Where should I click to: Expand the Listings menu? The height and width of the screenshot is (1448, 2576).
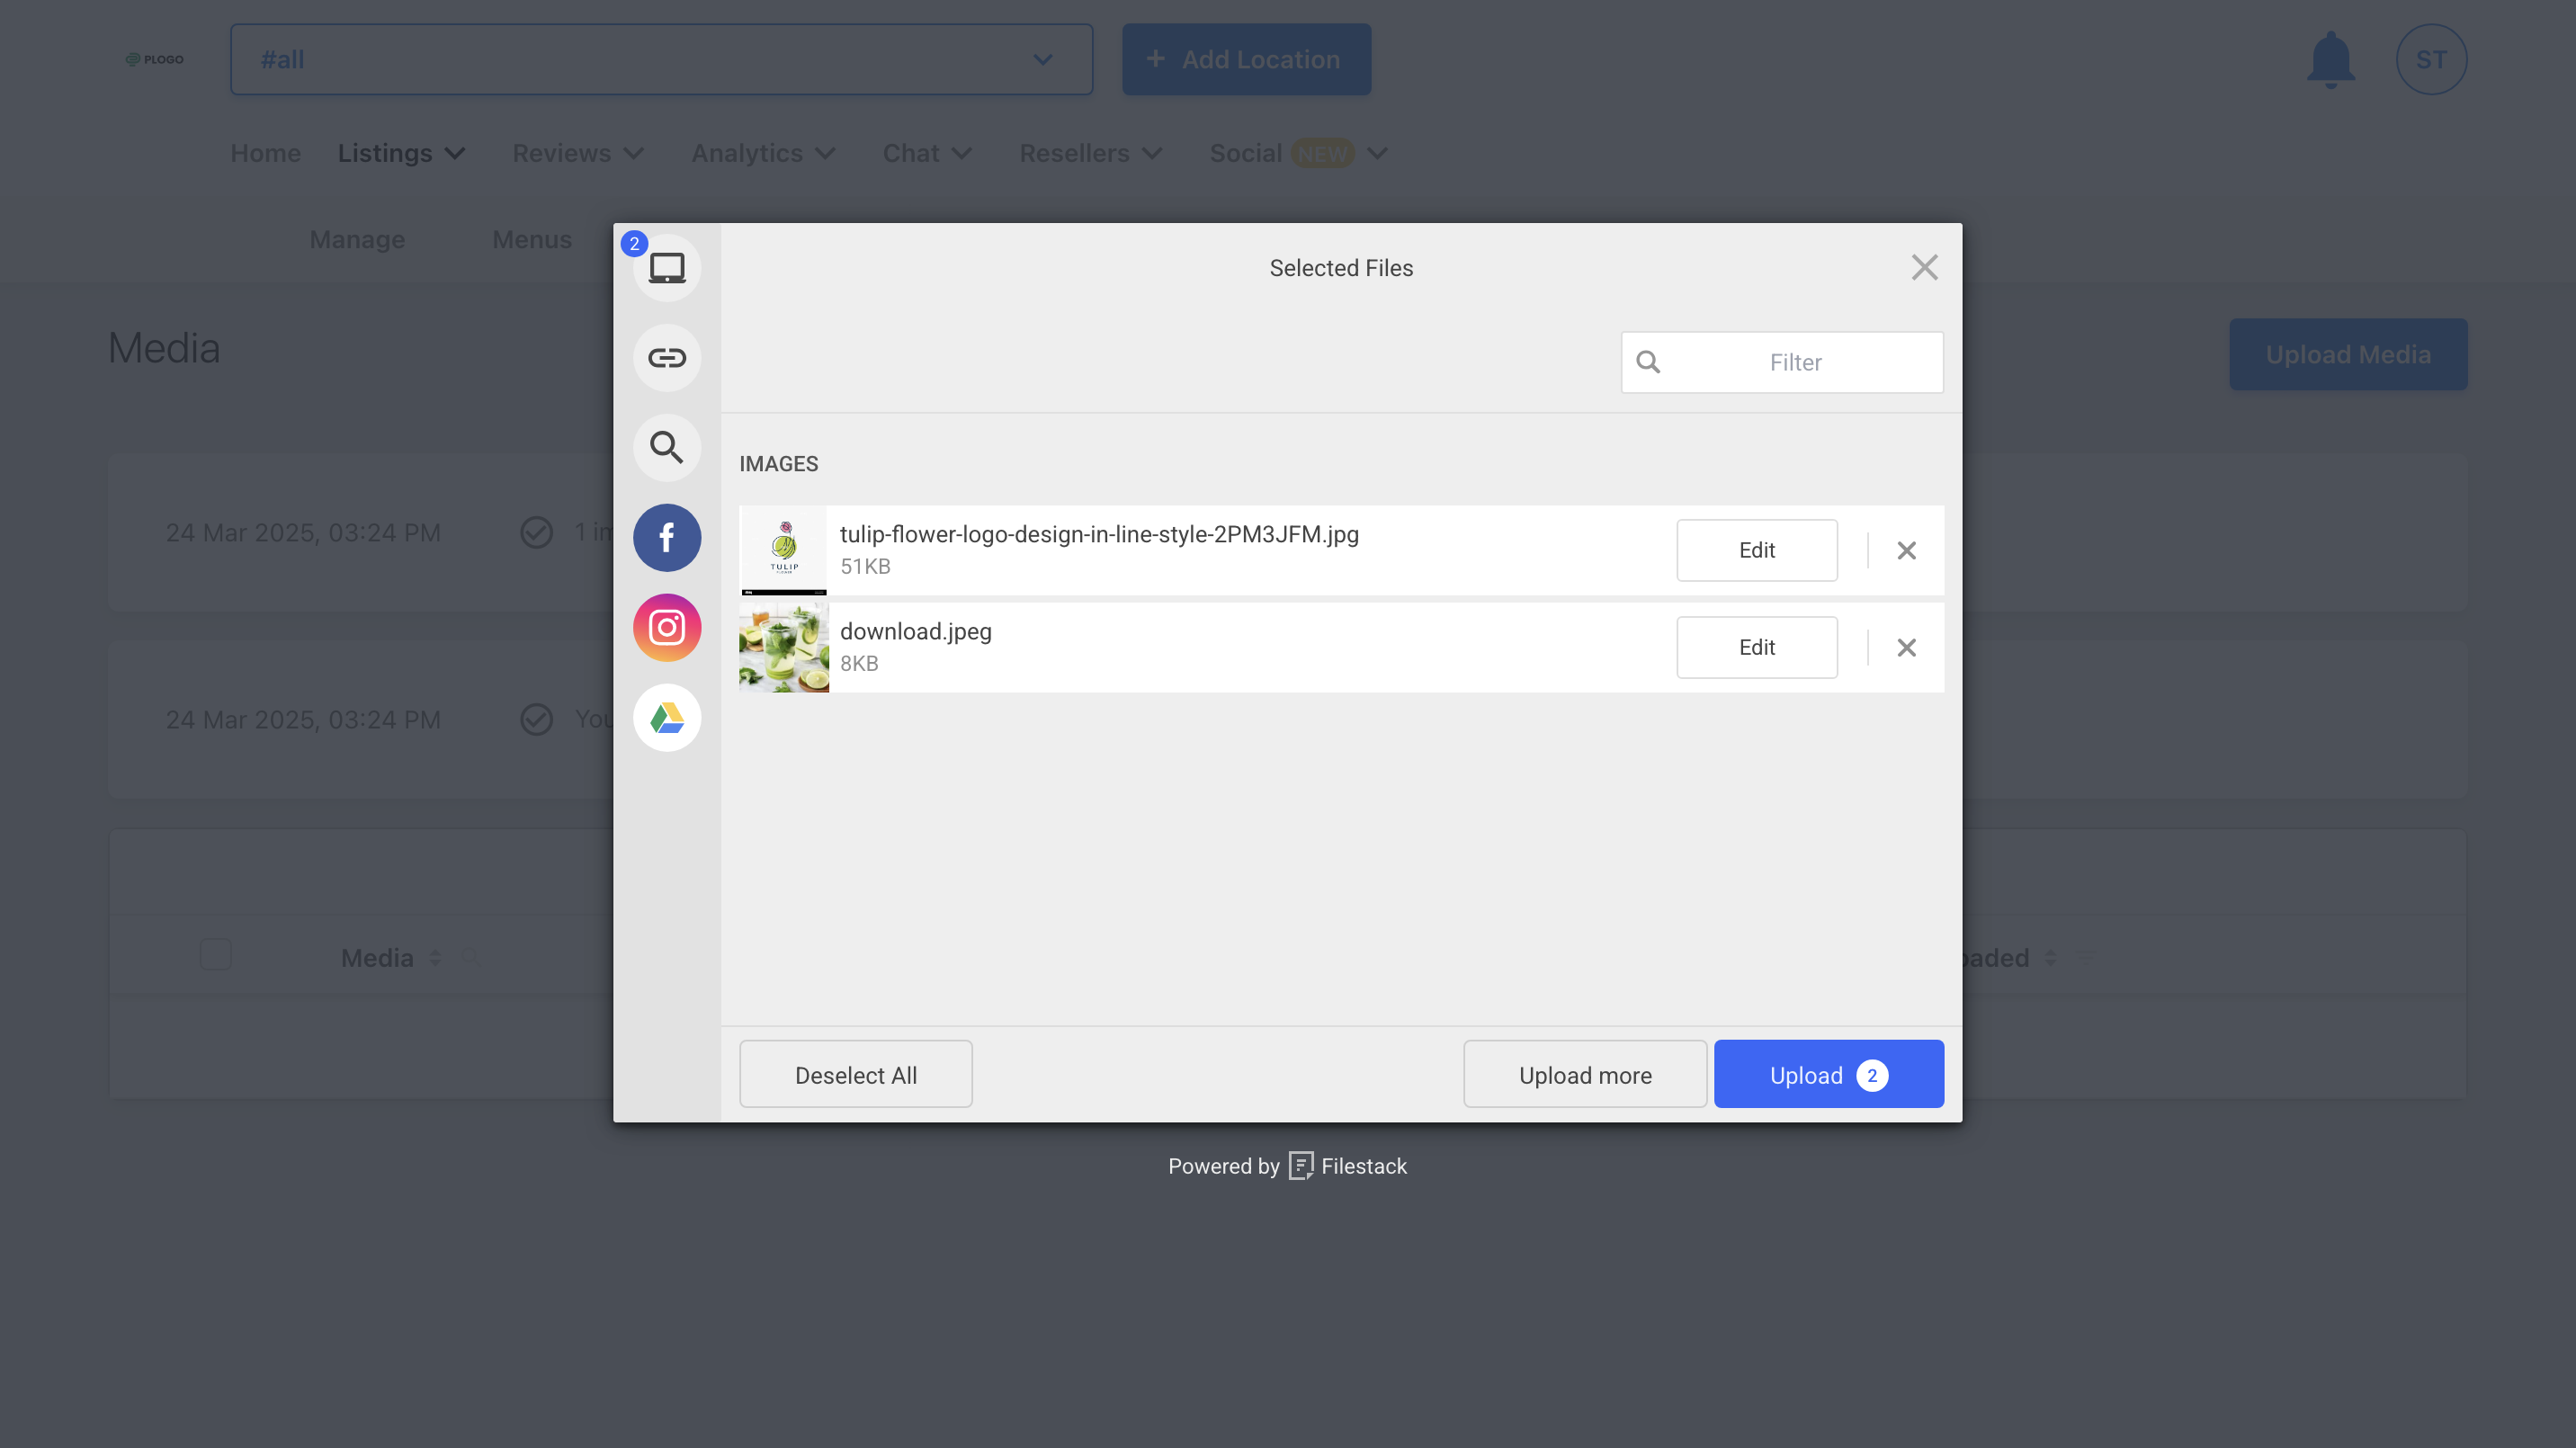pyautogui.click(x=401, y=153)
